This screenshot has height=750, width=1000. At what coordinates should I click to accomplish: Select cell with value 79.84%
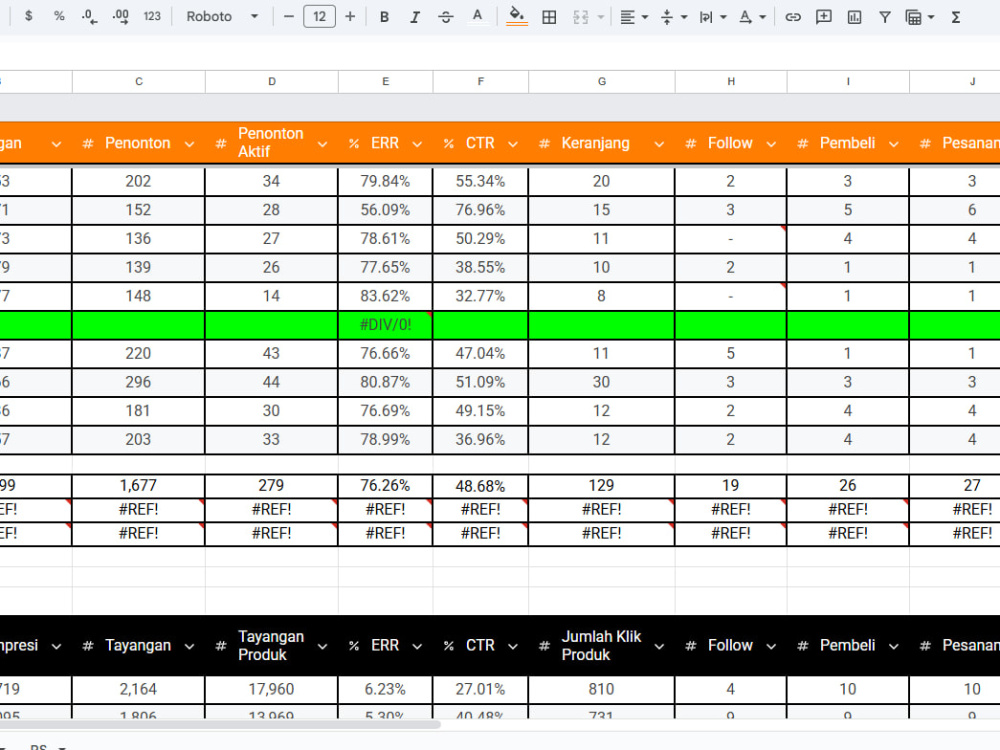385,181
